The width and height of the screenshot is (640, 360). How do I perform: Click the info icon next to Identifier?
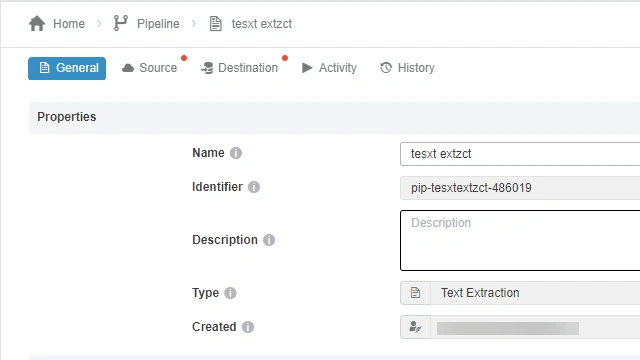click(x=254, y=187)
